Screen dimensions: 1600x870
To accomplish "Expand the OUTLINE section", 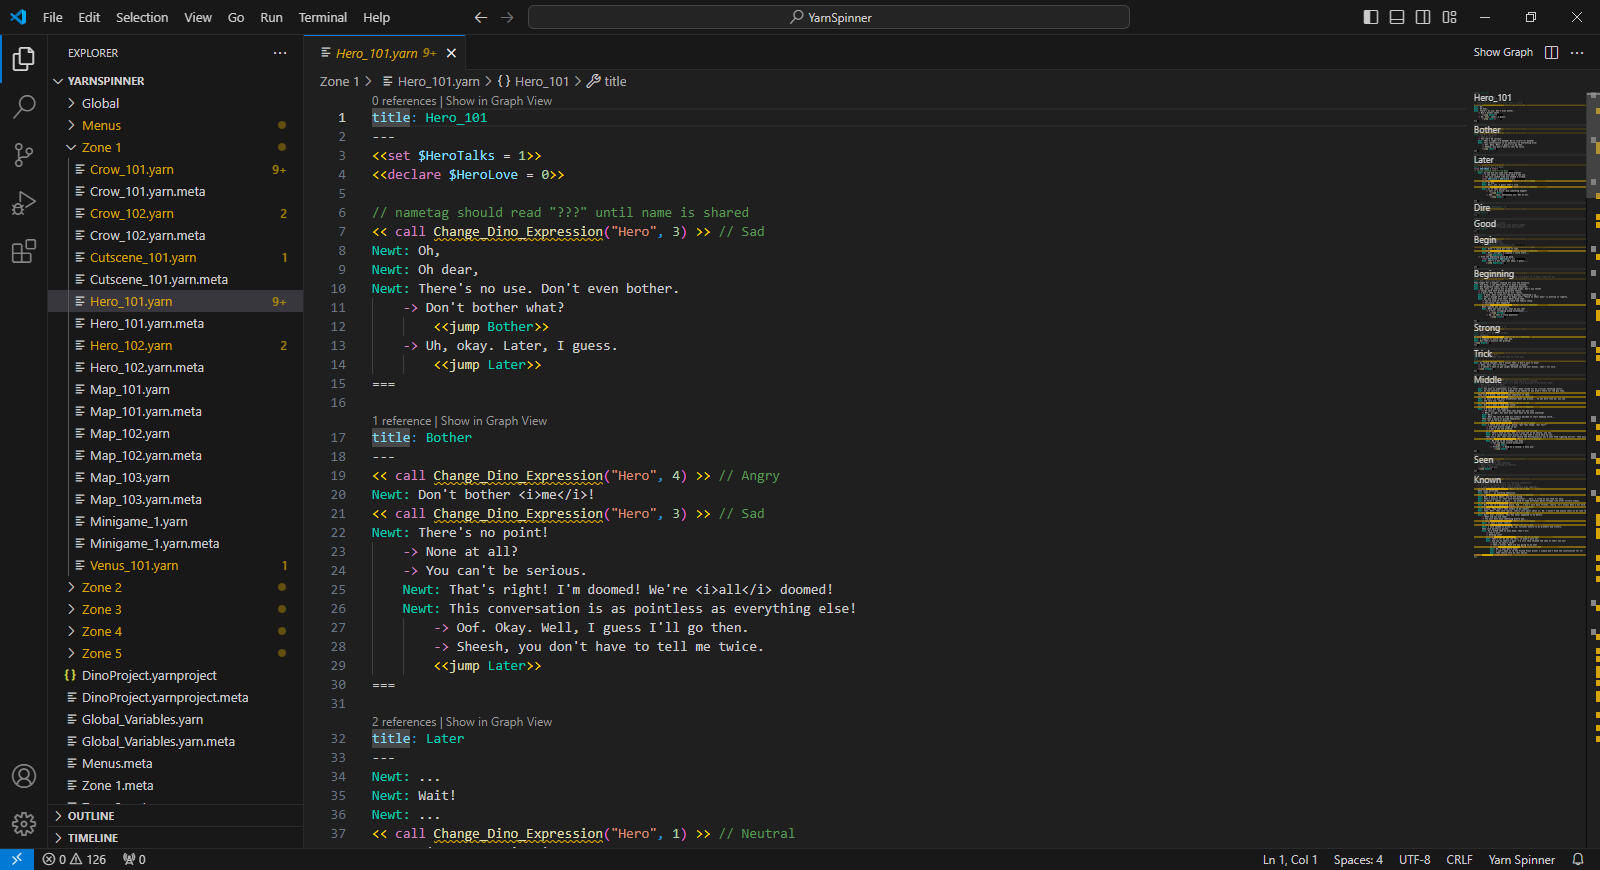I will point(91,816).
